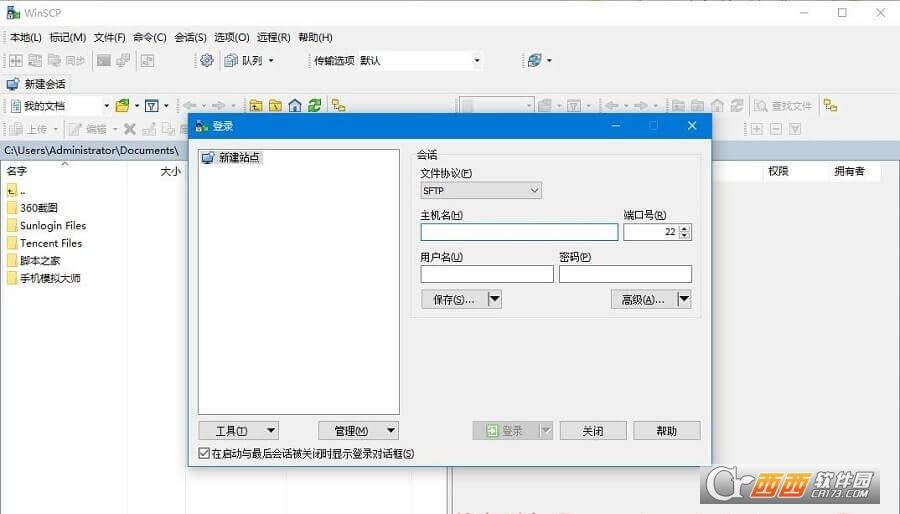Expand the queue dropdown arrow
900x514 pixels.
pyautogui.click(x=271, y=60)
